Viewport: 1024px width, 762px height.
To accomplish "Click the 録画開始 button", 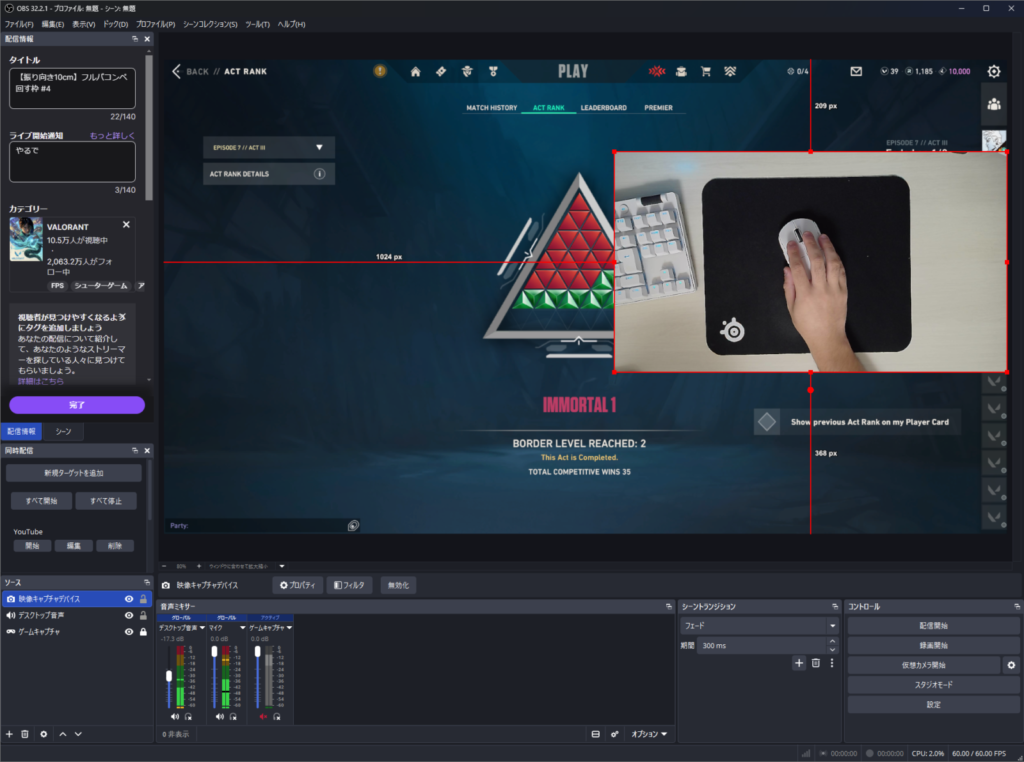I will [x=933, y=645].
